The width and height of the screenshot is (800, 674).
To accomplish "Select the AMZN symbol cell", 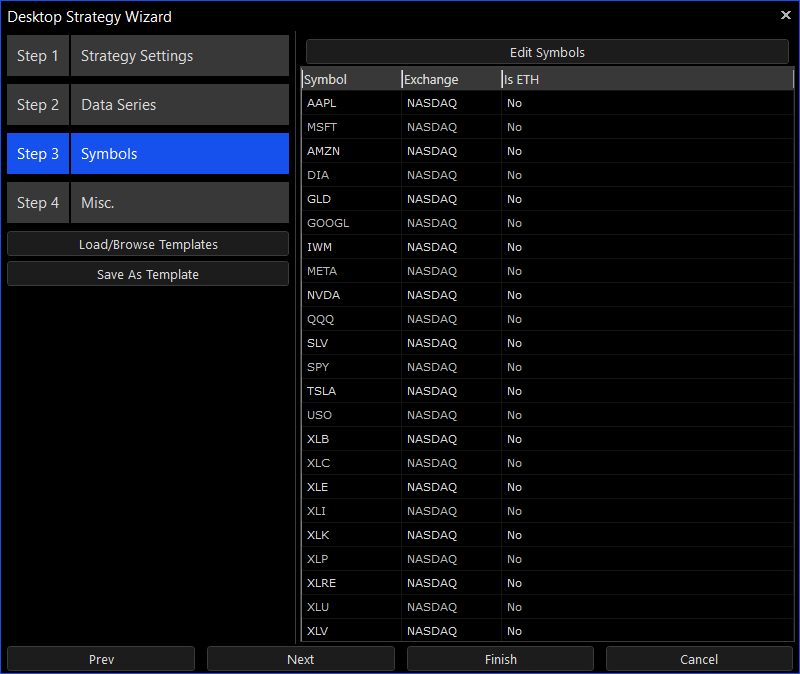I will coord(352,151).
